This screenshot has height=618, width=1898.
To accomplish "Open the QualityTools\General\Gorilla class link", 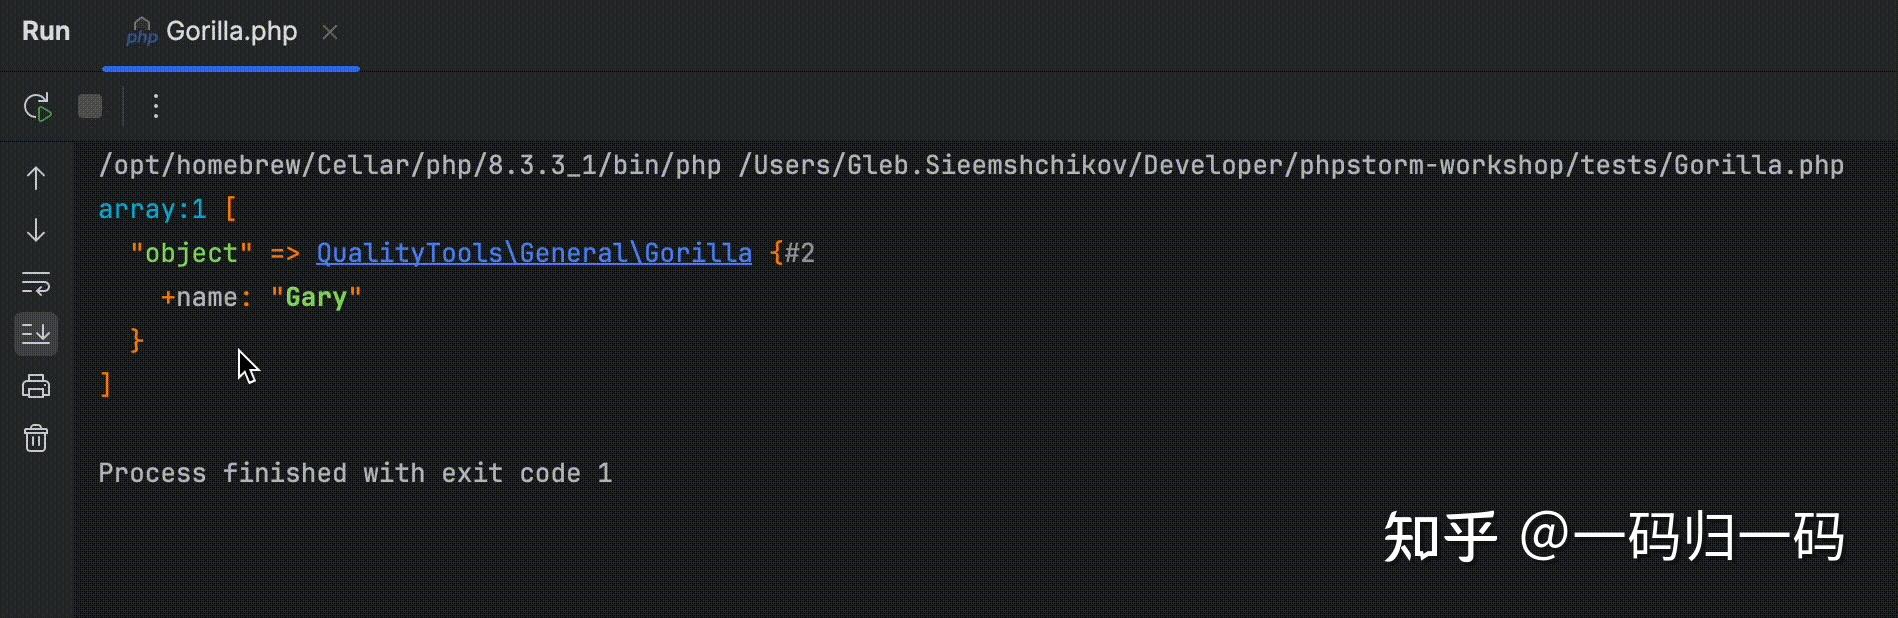I will [533, 253].
